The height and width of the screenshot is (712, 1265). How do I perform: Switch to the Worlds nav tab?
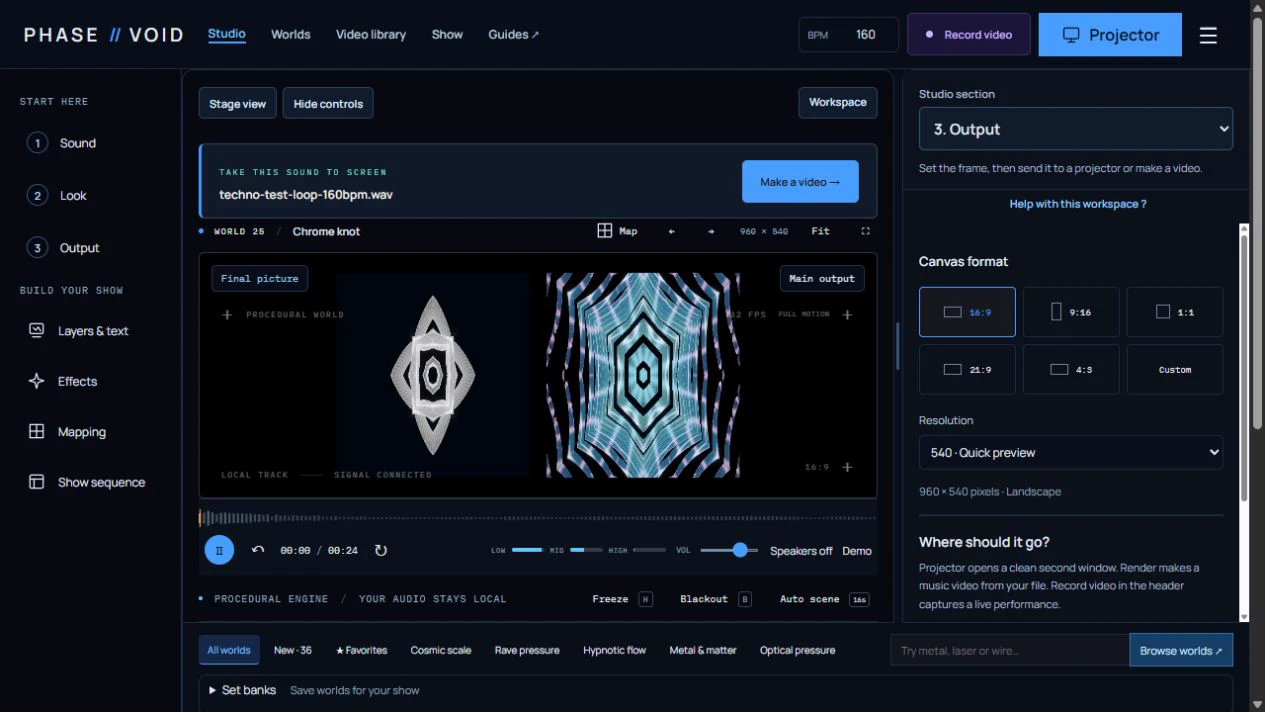(x=290, y=34)
